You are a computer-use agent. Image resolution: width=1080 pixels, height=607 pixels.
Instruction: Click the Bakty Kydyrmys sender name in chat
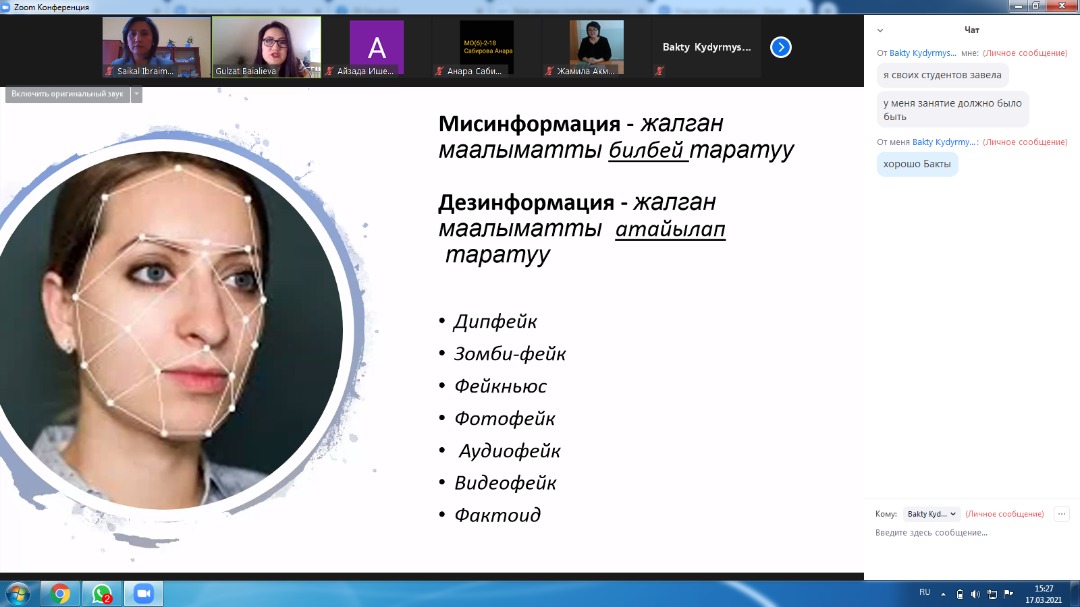923,53
